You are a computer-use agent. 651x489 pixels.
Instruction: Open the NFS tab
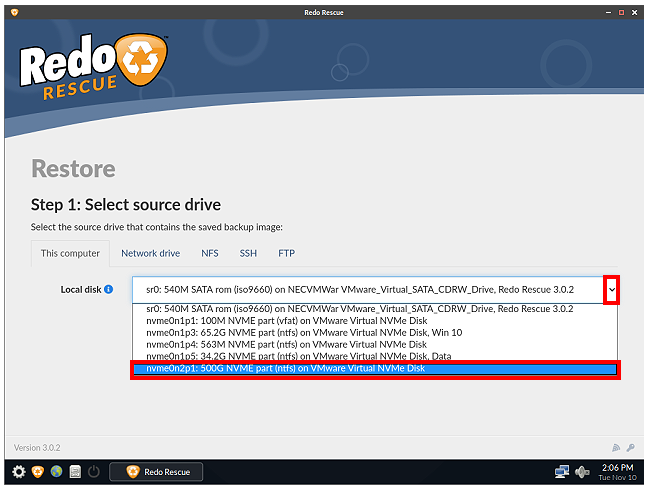(210, 253)
